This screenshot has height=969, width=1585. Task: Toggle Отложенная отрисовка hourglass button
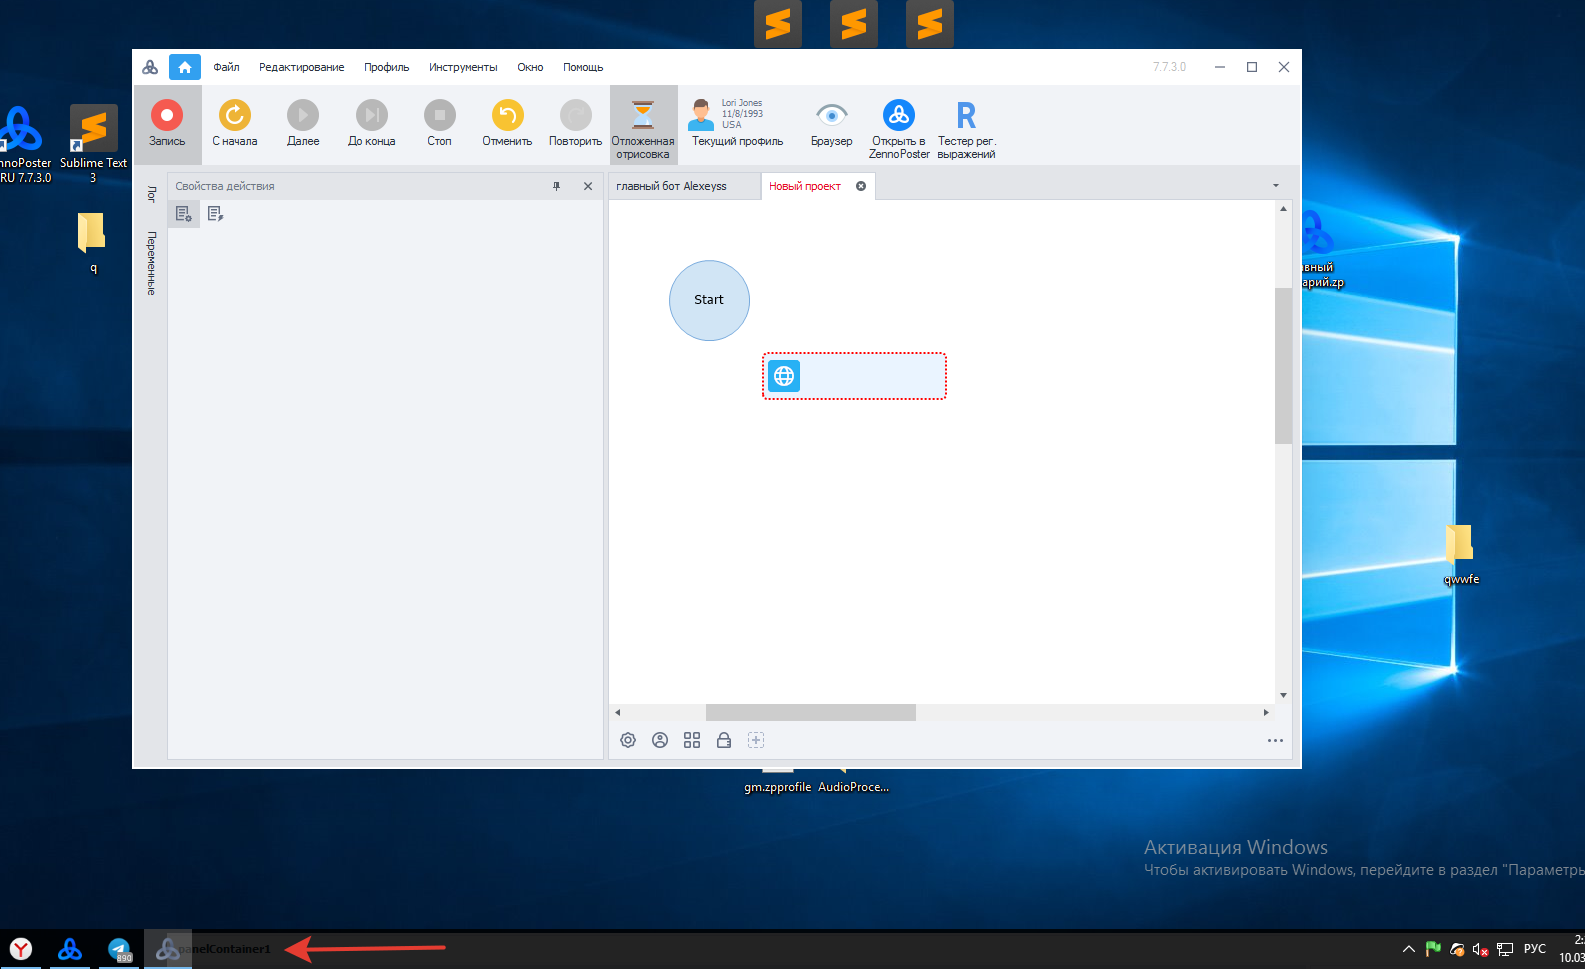point(643,125)
